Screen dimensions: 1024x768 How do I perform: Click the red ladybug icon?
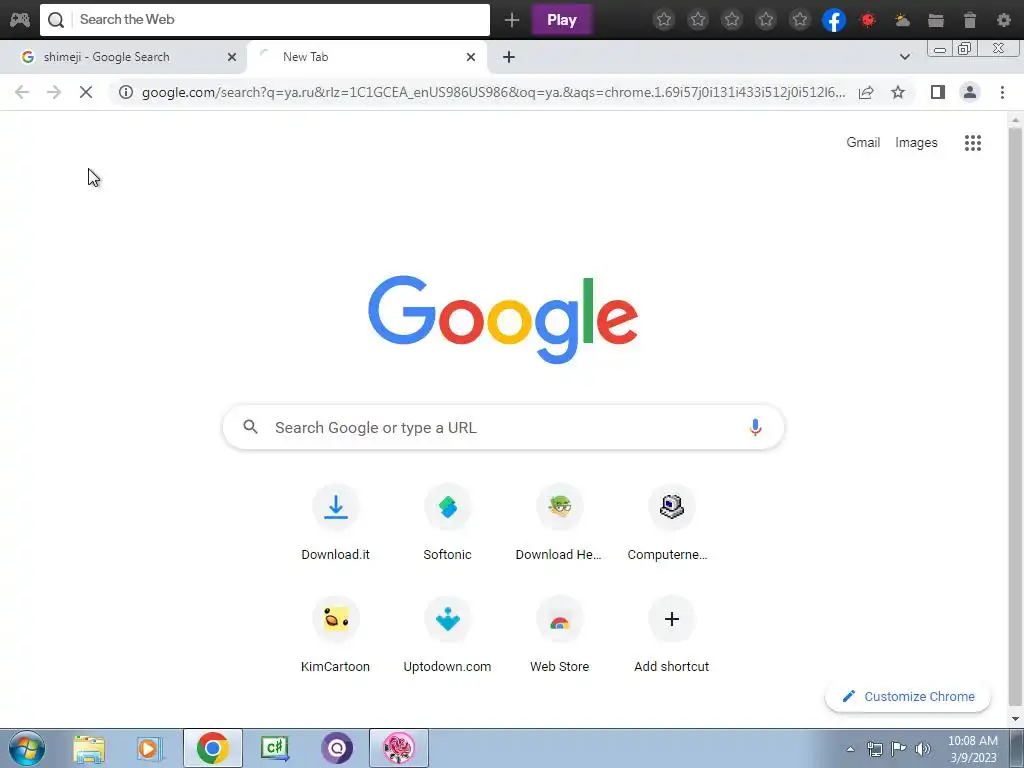tap(868, 20)
